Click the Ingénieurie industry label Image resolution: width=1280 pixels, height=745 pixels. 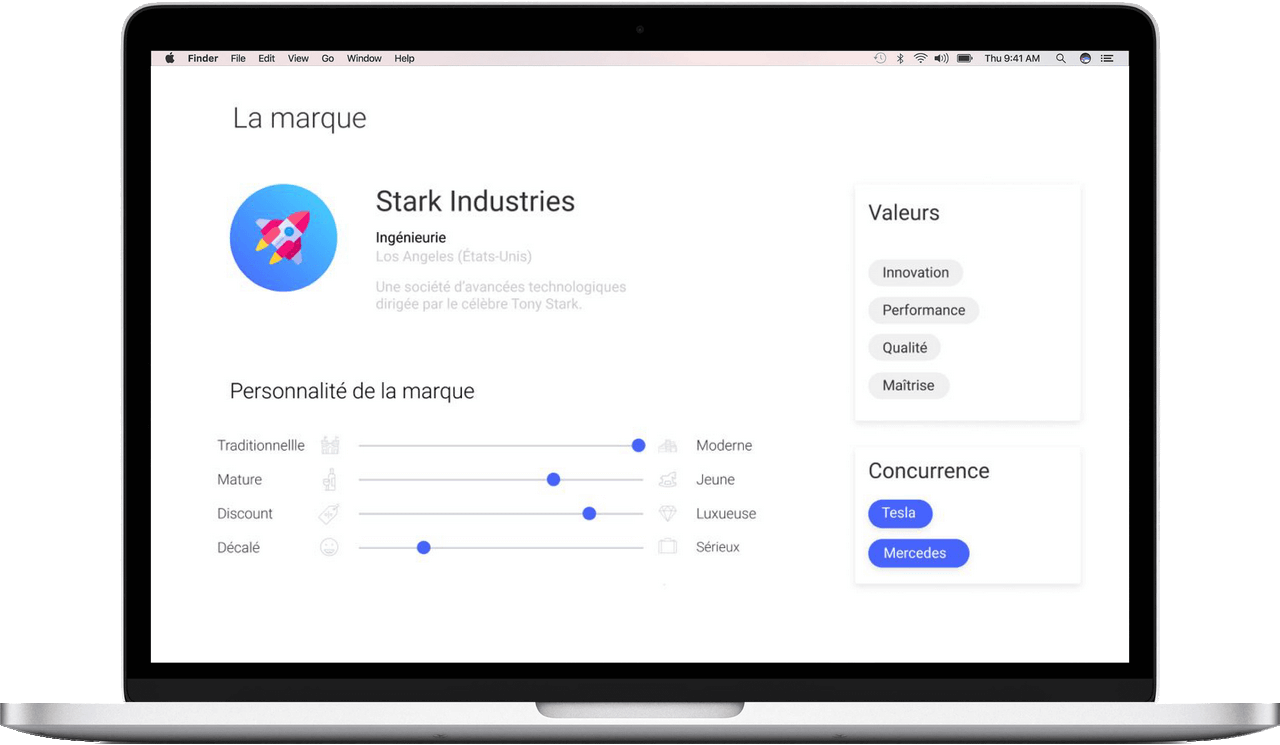click(411, 238)
